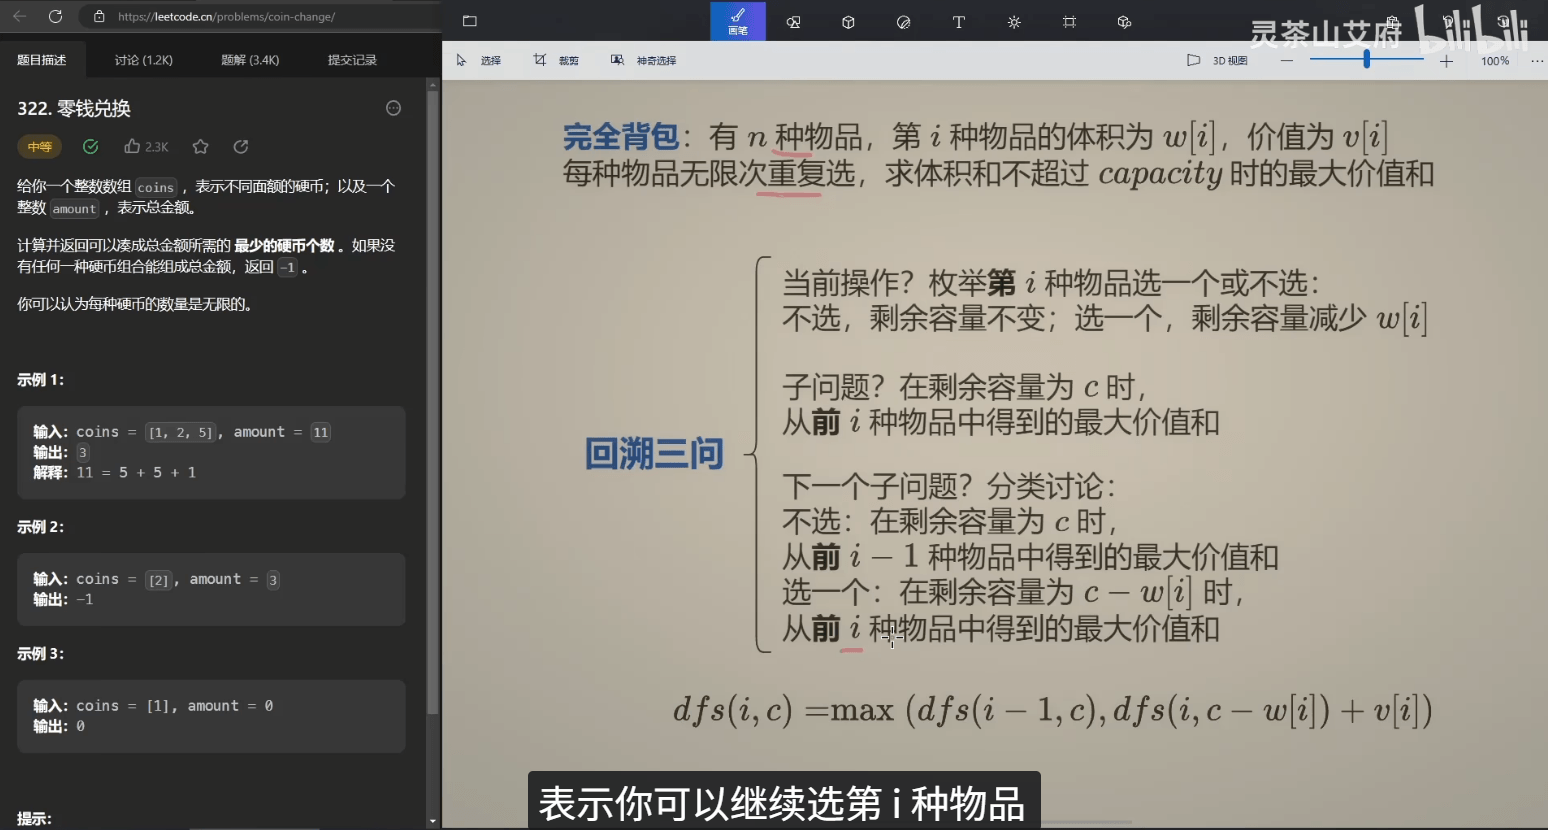Open the 3D shapes tool
Viewport: 1548px width, 830px height.
848,22
